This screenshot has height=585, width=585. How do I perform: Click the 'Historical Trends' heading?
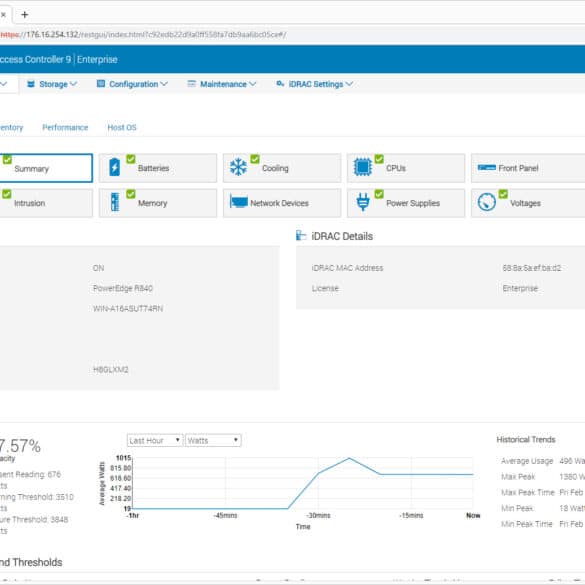[526, 439]
